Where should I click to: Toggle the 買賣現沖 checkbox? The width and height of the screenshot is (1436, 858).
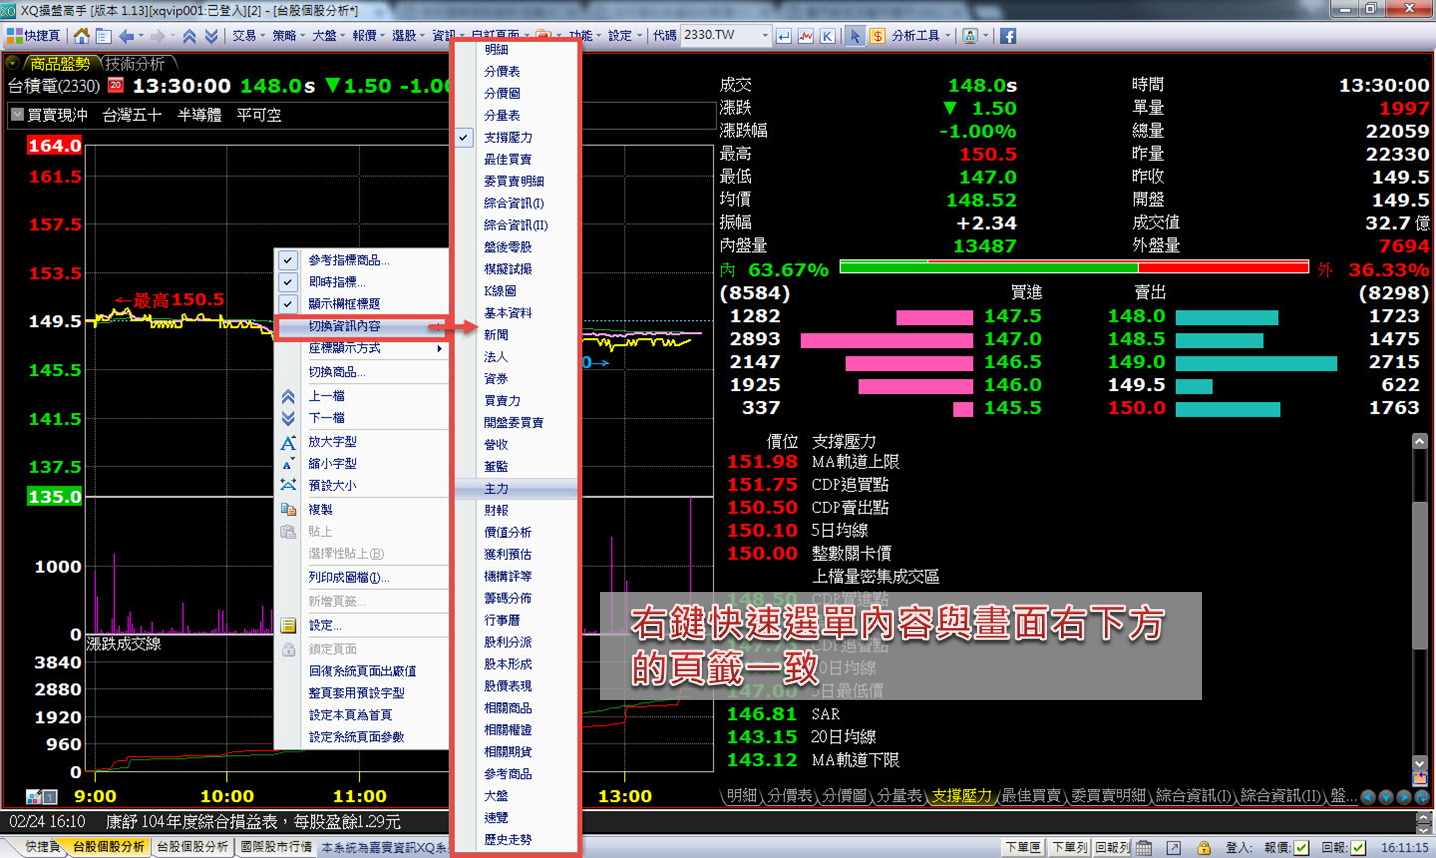point(17,115)
